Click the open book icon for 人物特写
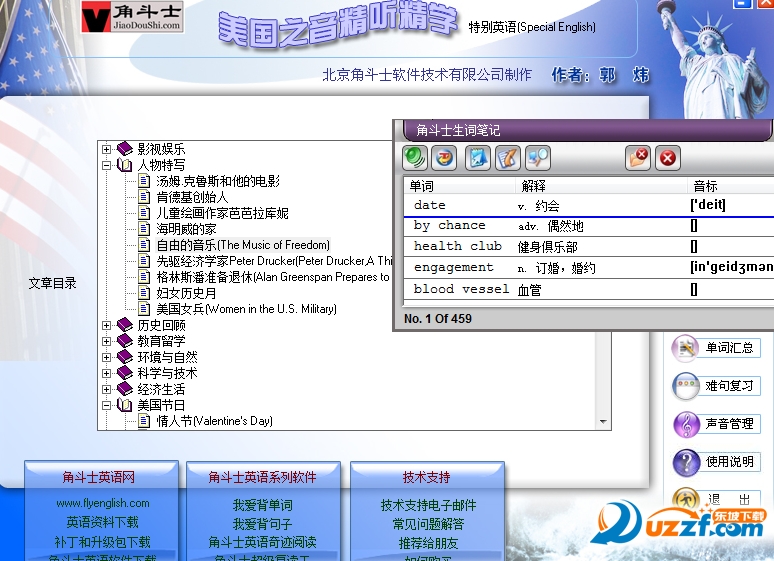The image size is (774, 561). click(x=125, y=164)
